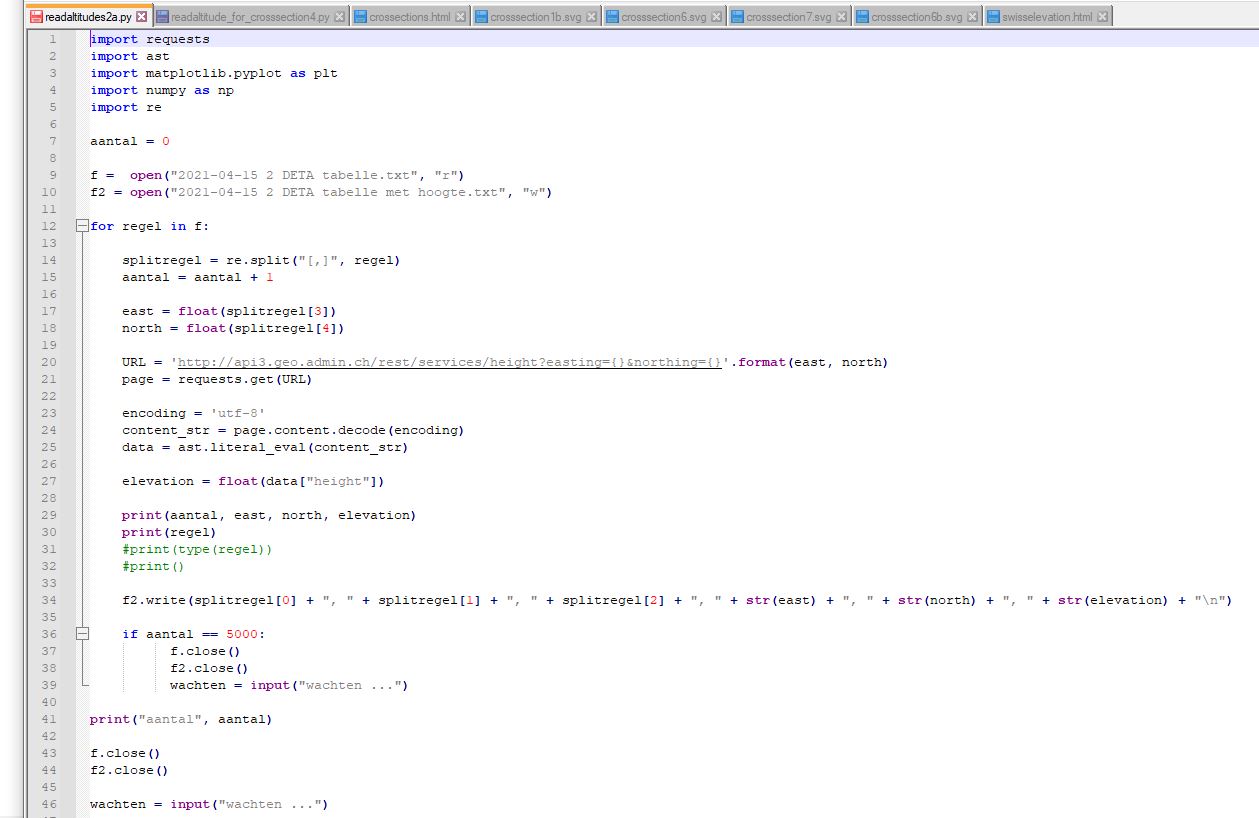Close the readaltitude_for_crosssection4.py tab
1259x818 pixels.
point(340,17)
